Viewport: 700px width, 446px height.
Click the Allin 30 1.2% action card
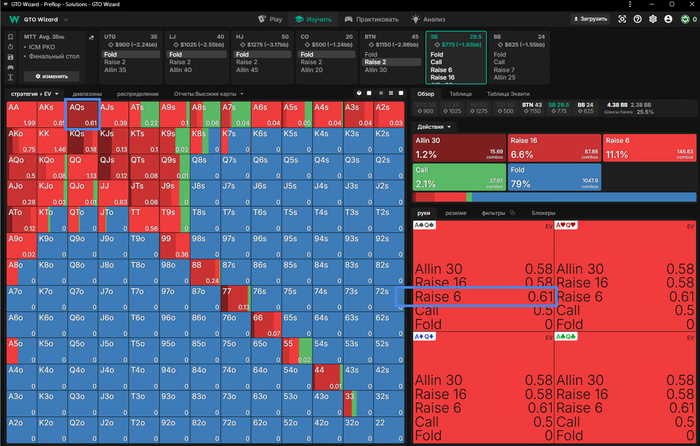(459, 148)
